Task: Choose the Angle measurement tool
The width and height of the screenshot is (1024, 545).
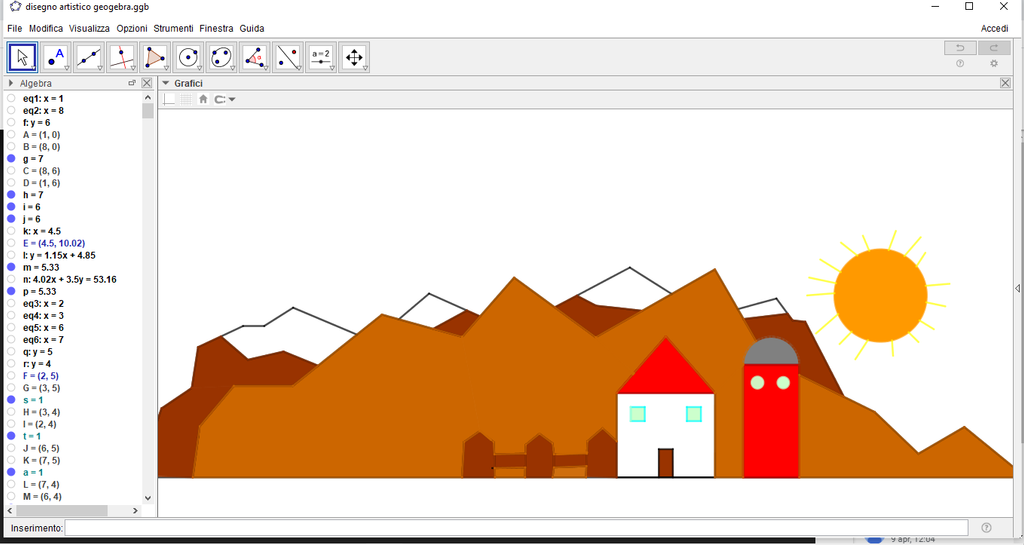Action: (254, 58)
